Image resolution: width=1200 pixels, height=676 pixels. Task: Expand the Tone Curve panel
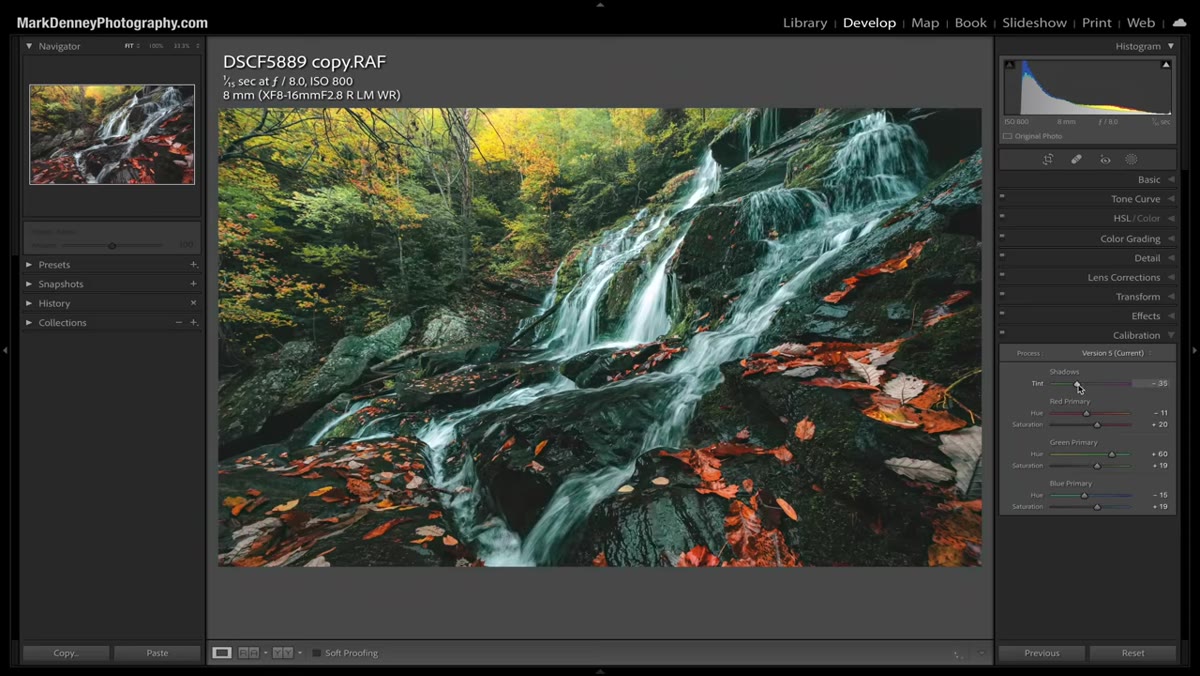click(x=1171, y=199)
